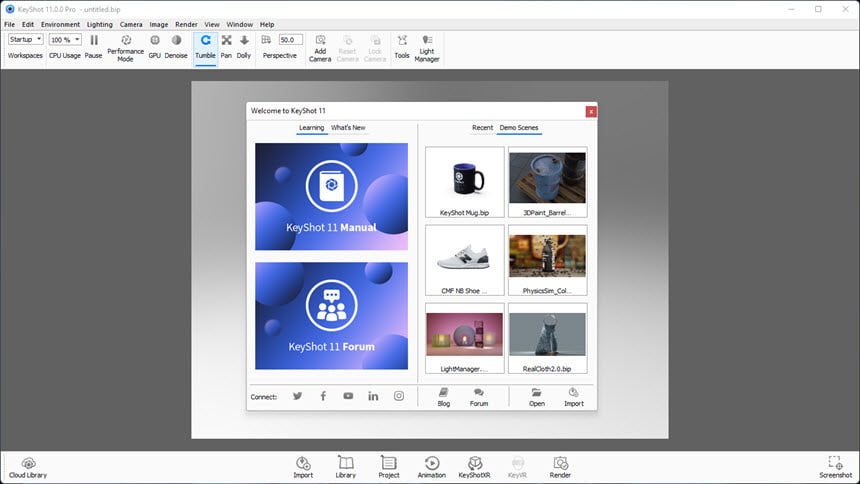Close the Welcome to KeyShot 11 dialog

point(591,111)
